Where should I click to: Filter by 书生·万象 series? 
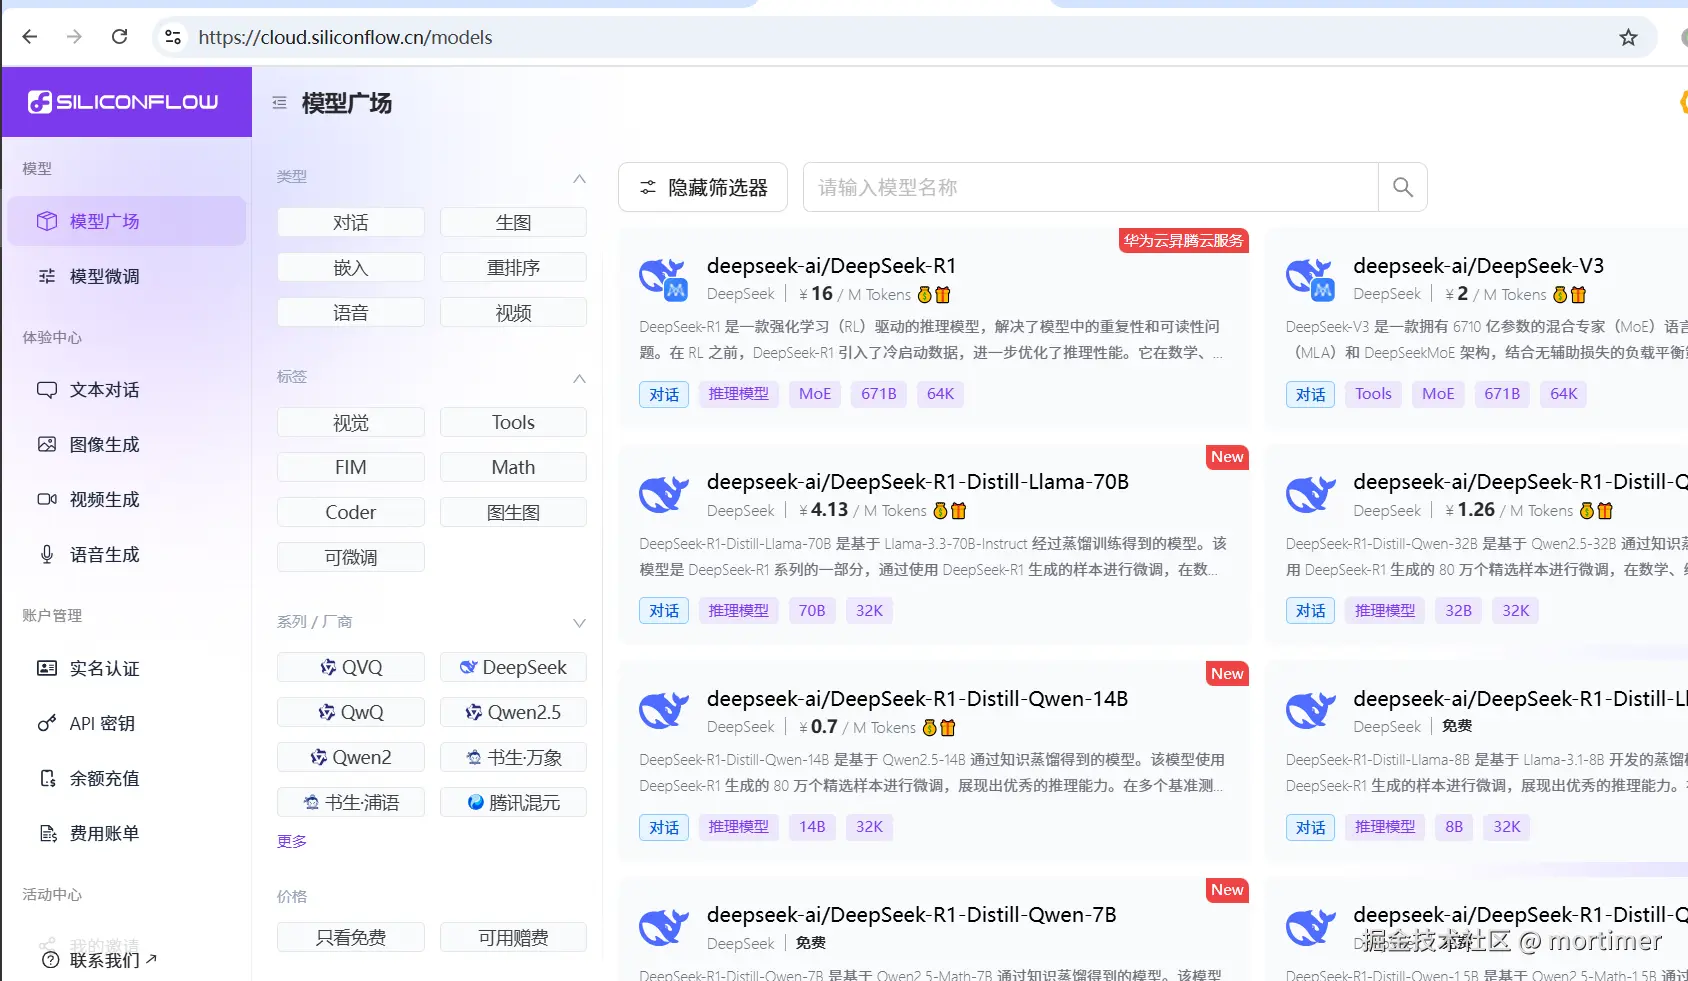pyautogui.click(x=513, y=757)
